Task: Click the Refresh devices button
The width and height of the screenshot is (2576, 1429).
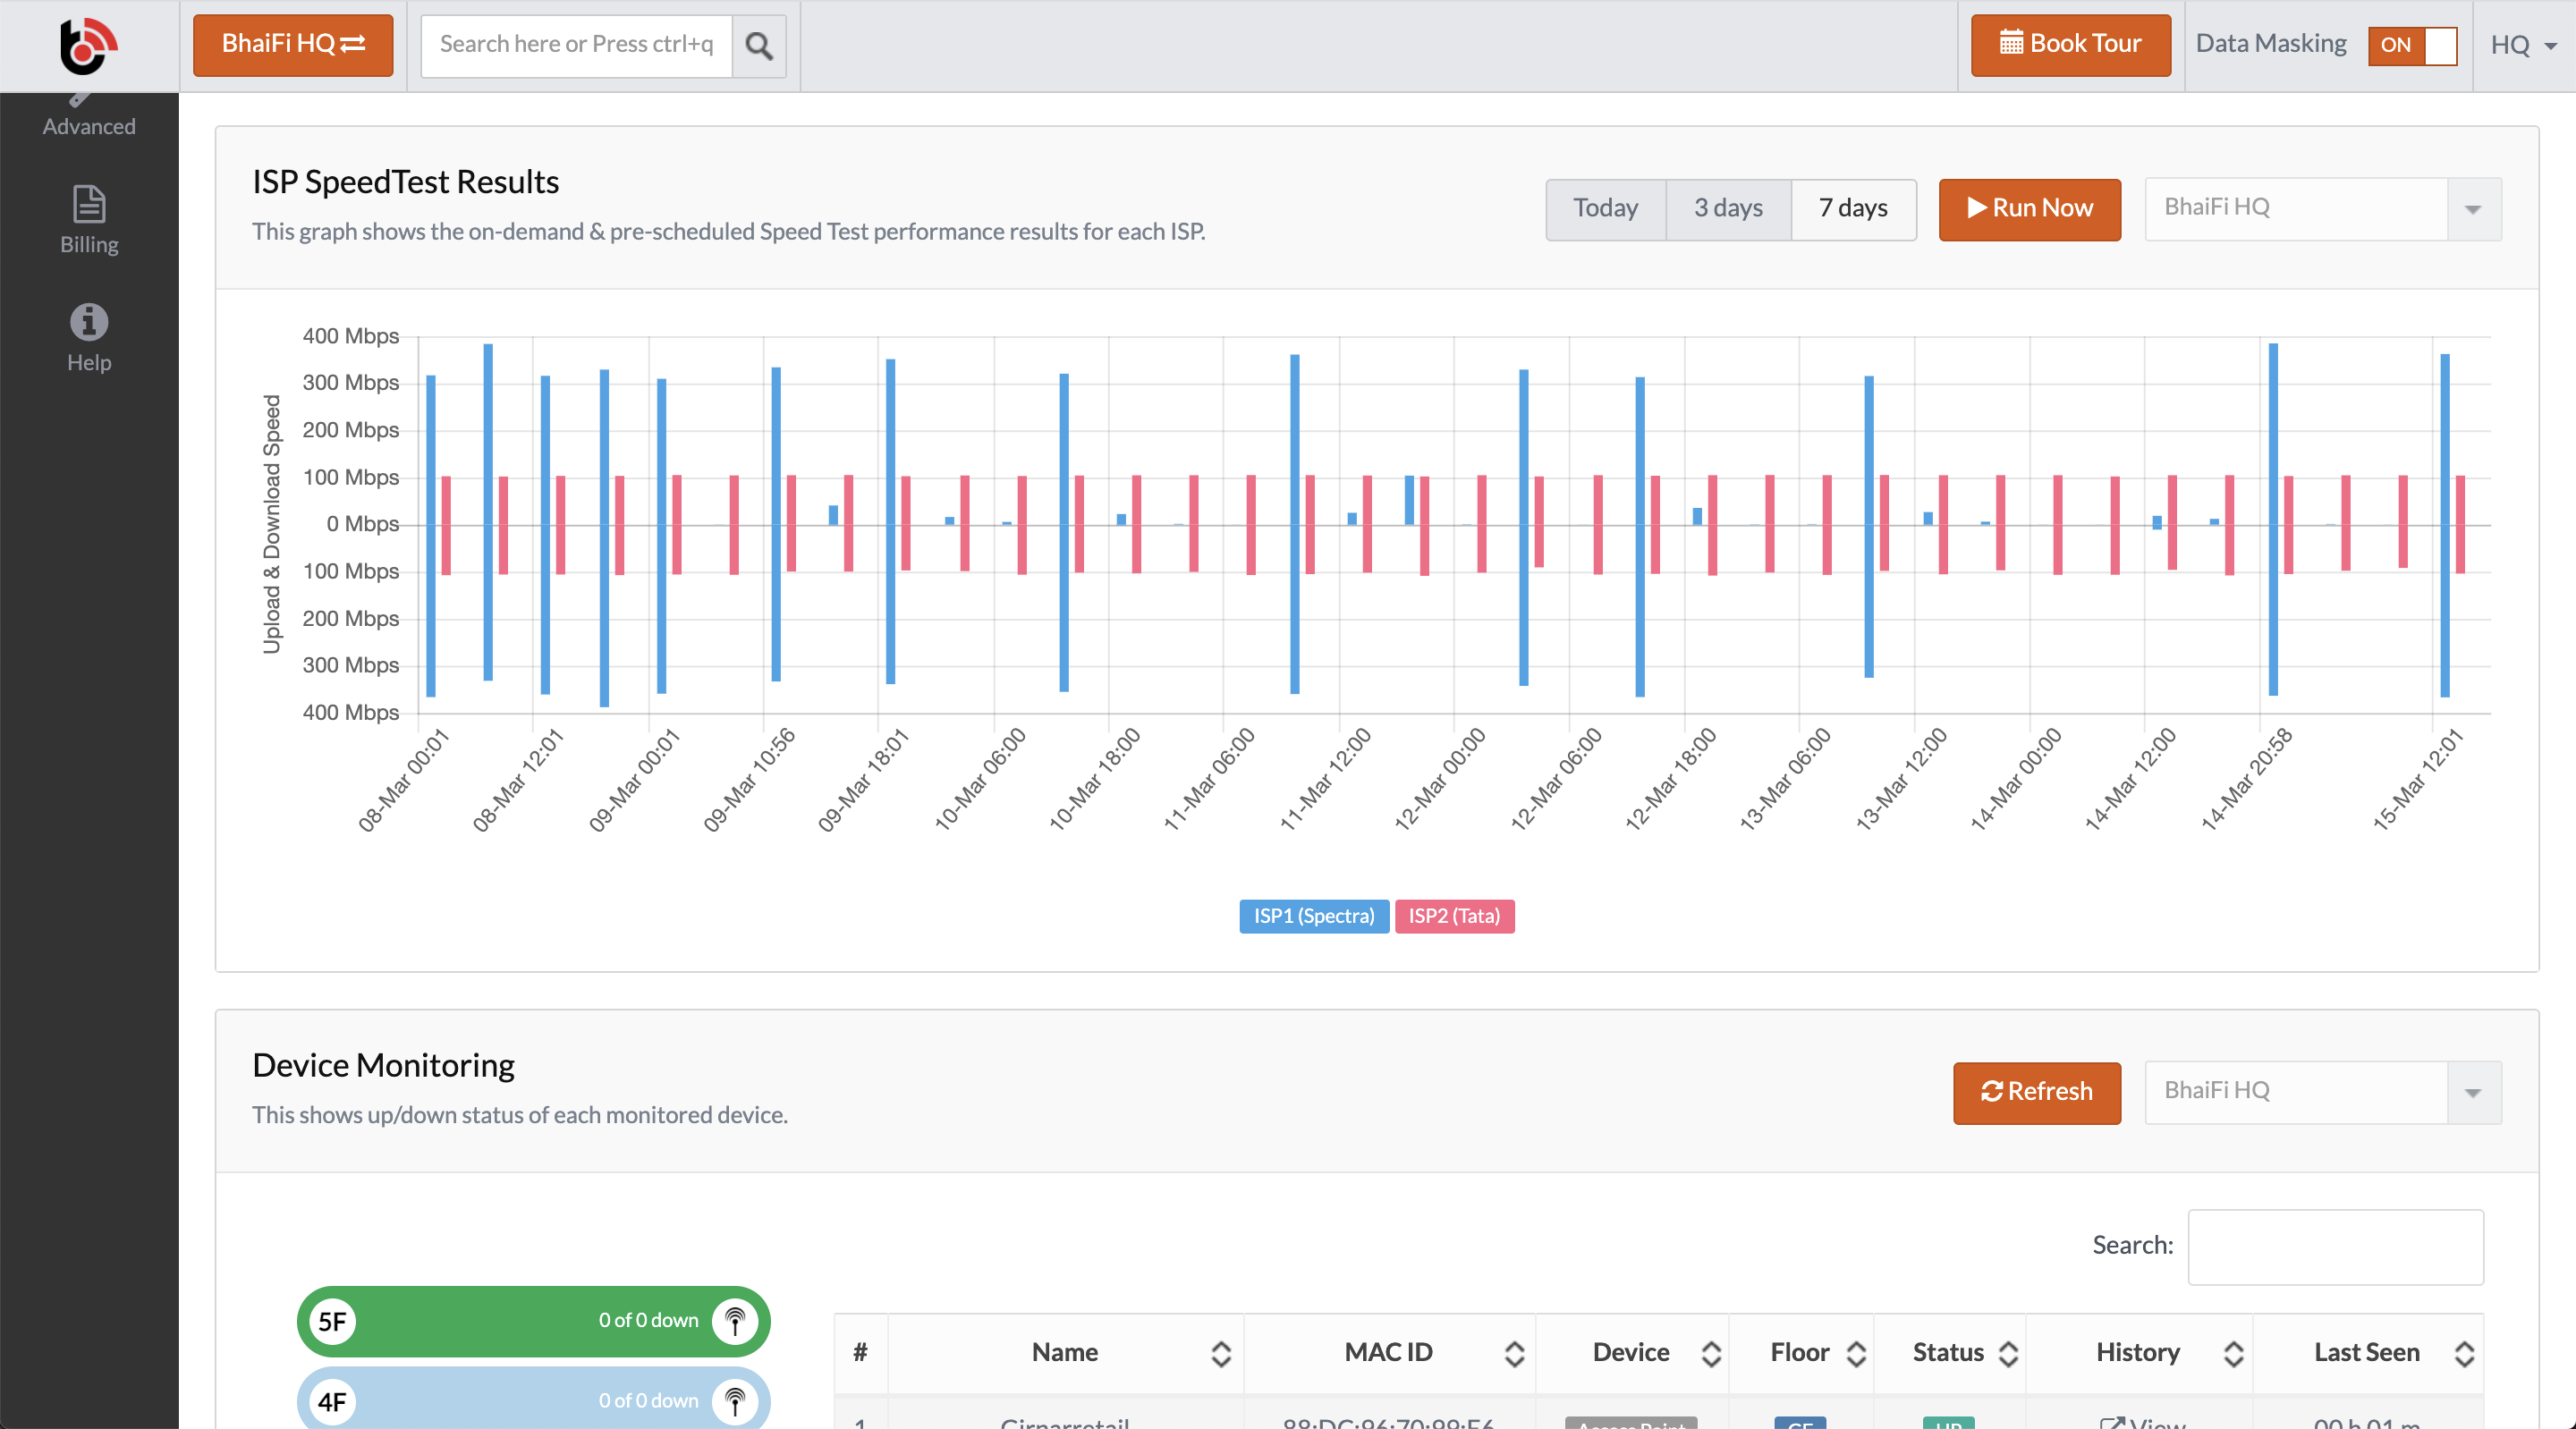Action: click(2036, 1091)
